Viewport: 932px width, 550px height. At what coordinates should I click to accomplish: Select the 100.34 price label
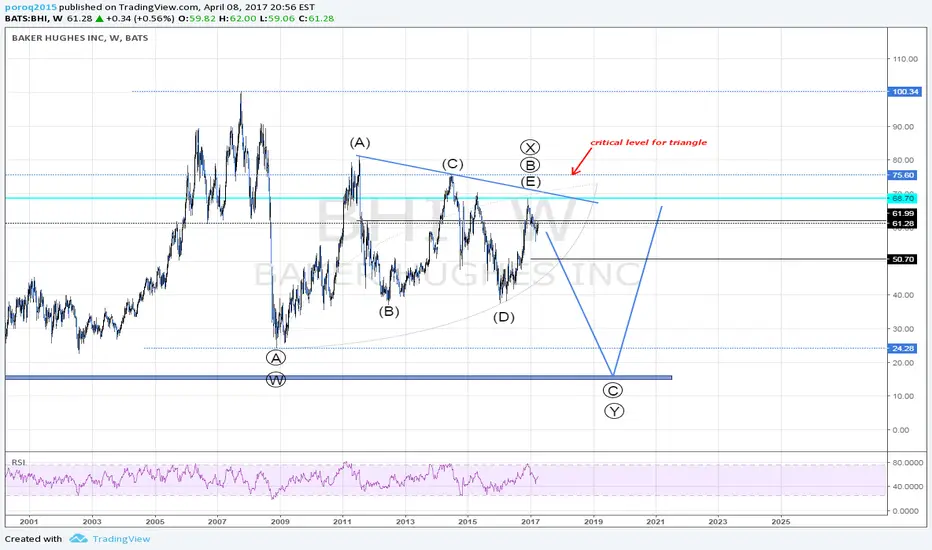pos(904,92)
